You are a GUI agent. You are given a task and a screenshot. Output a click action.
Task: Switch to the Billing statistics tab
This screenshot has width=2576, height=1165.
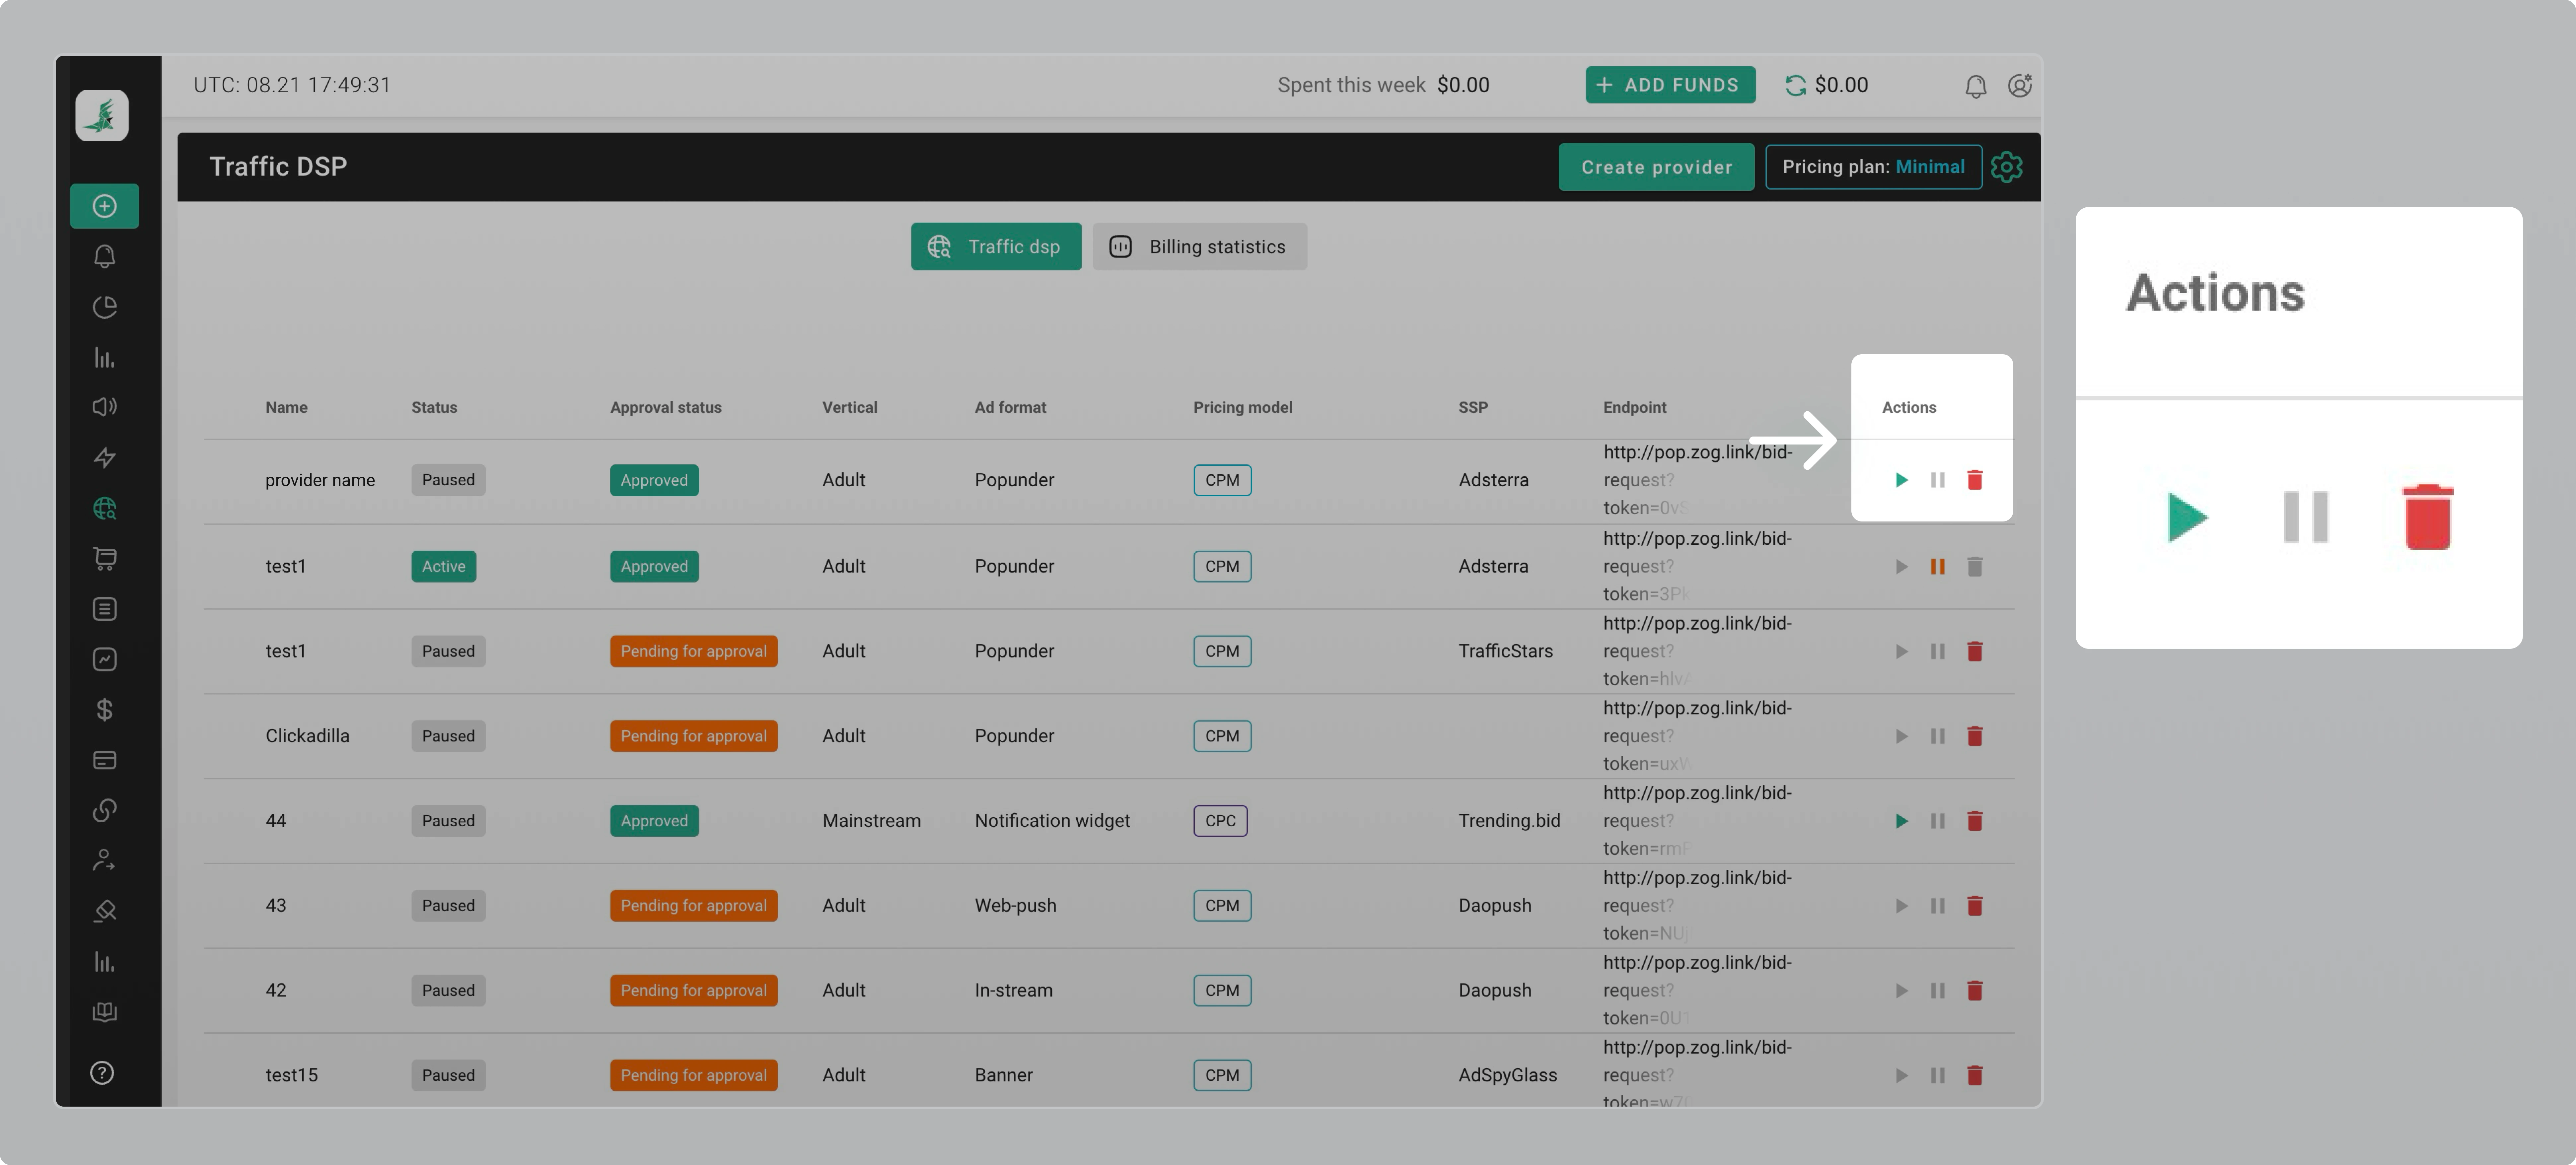pos(1200,246)
